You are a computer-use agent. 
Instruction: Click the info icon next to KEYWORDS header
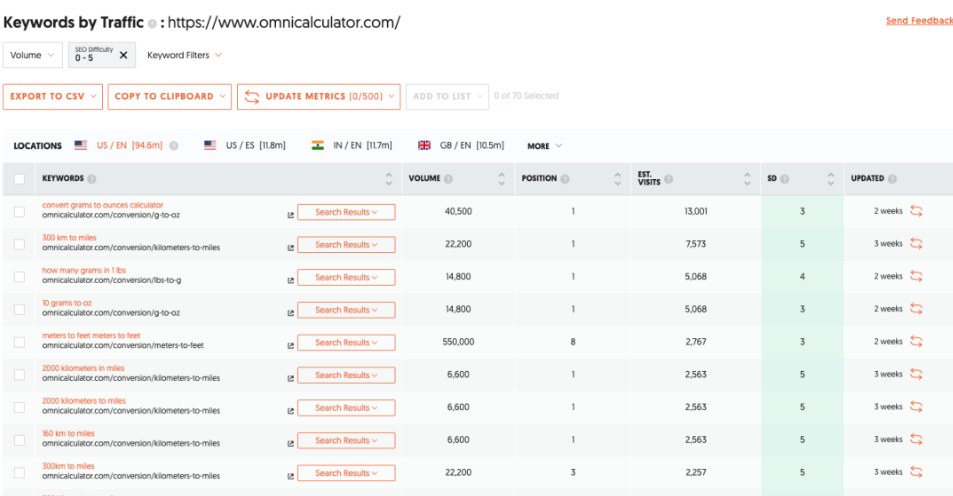click(92, 179)
